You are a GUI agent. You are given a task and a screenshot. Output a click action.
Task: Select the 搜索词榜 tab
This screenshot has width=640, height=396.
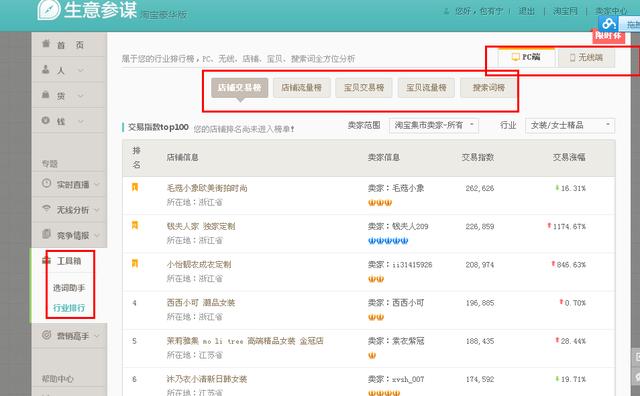coord(489,88)
